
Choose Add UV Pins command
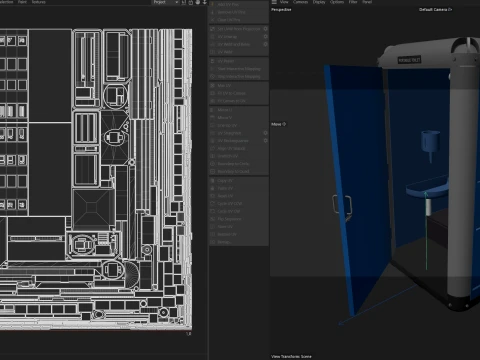point(239,4)
